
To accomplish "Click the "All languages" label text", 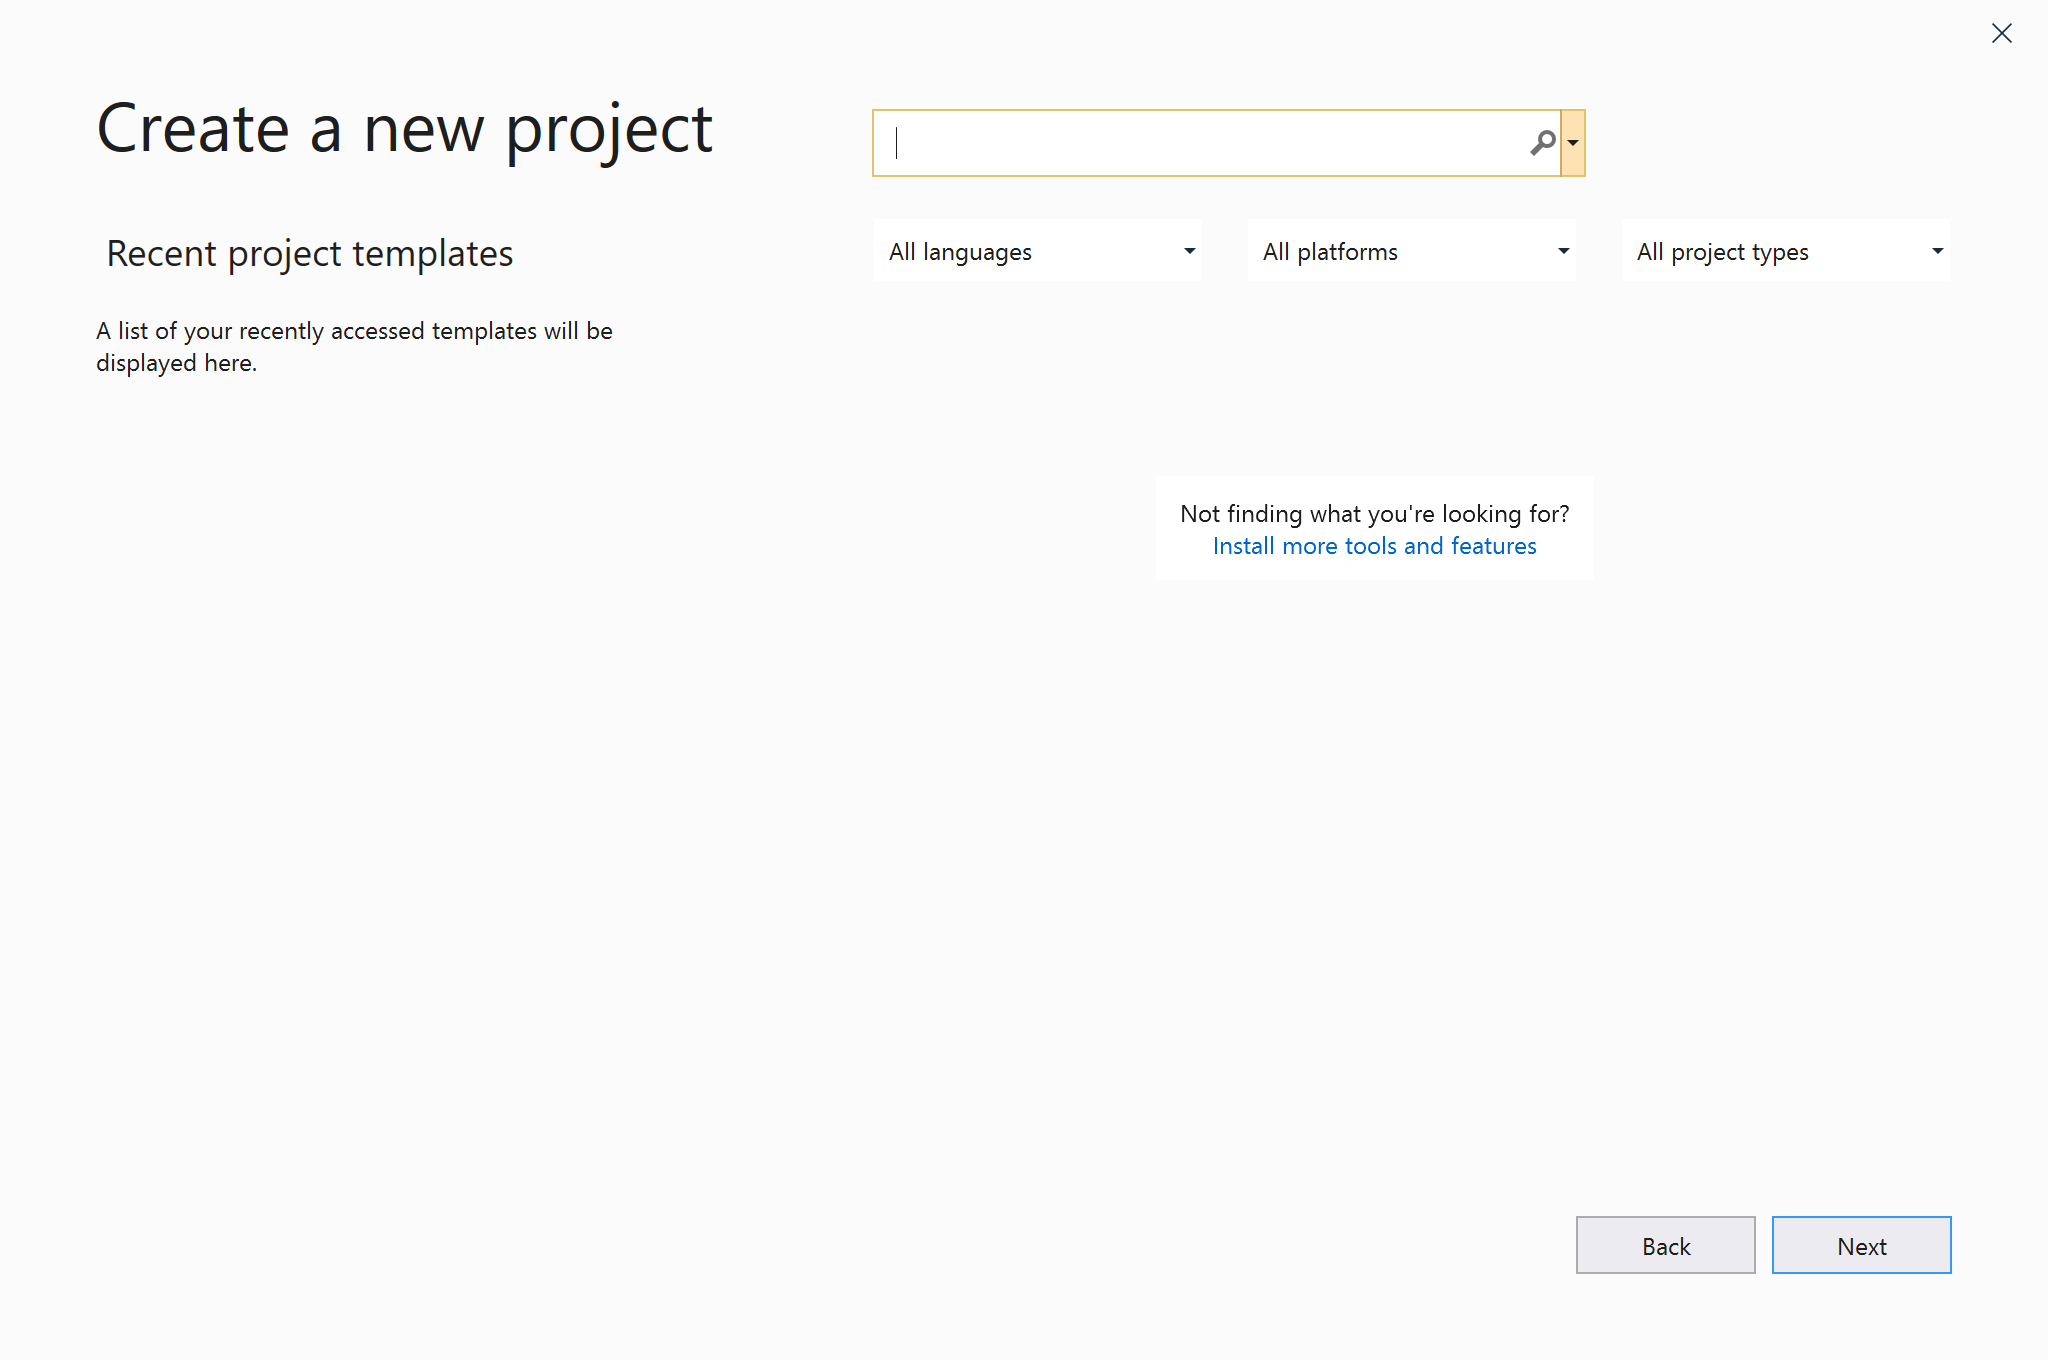I will tap(960, 252).
